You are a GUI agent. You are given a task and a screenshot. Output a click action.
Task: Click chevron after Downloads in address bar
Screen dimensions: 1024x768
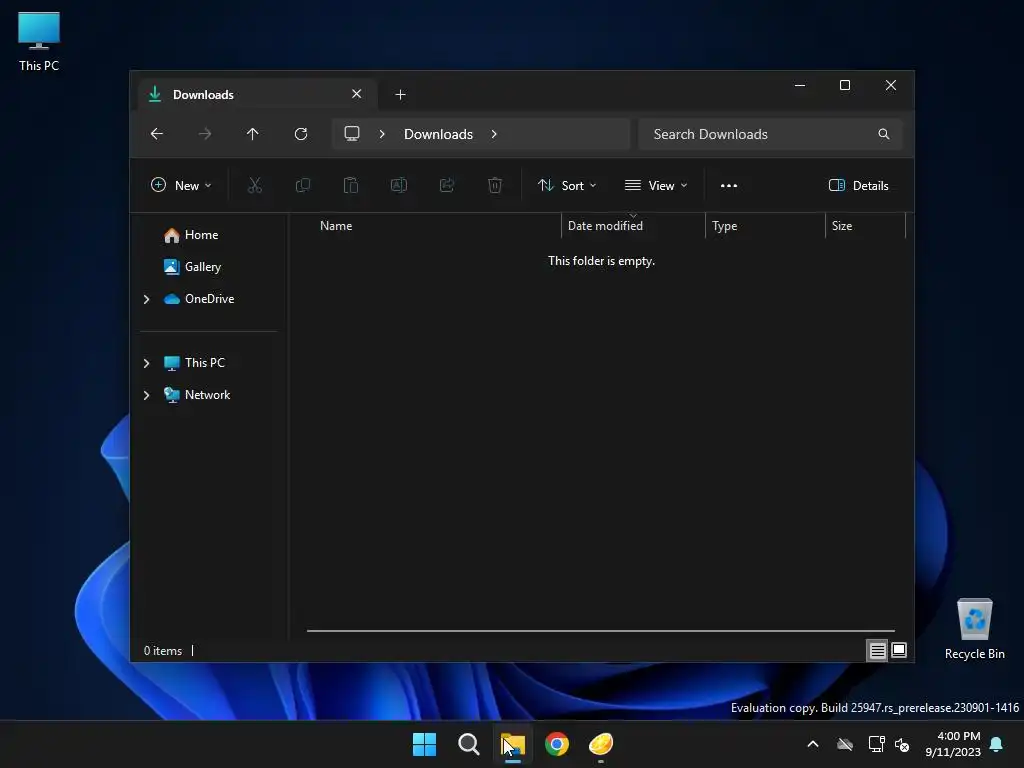(x=494, y=134)
